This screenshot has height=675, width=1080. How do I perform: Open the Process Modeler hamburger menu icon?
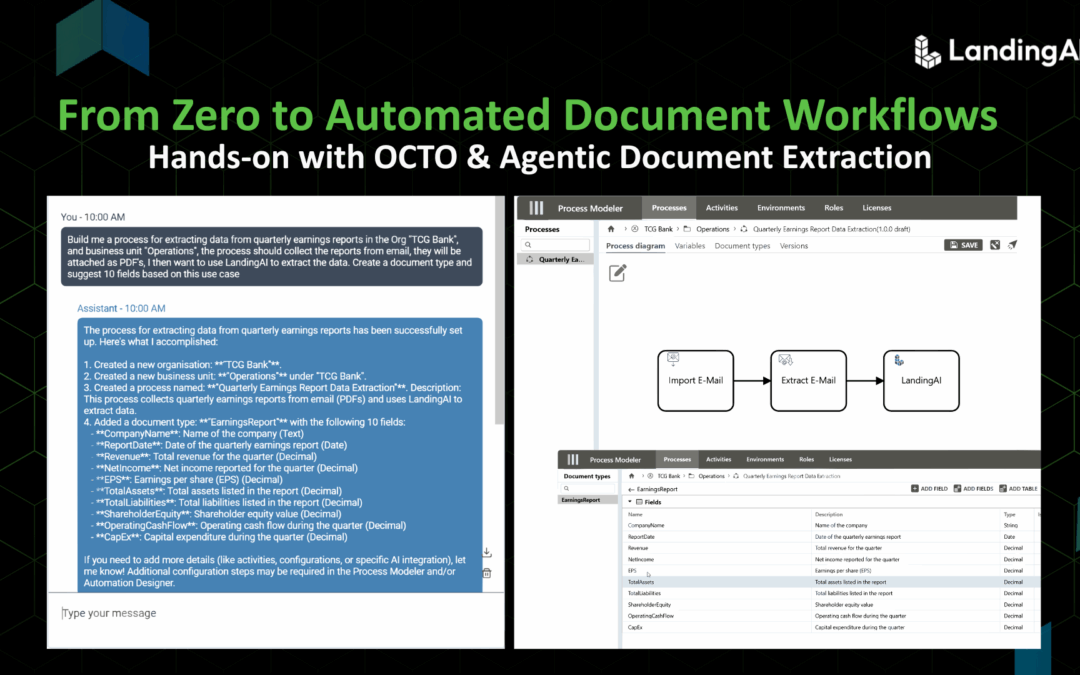(537, 208)
